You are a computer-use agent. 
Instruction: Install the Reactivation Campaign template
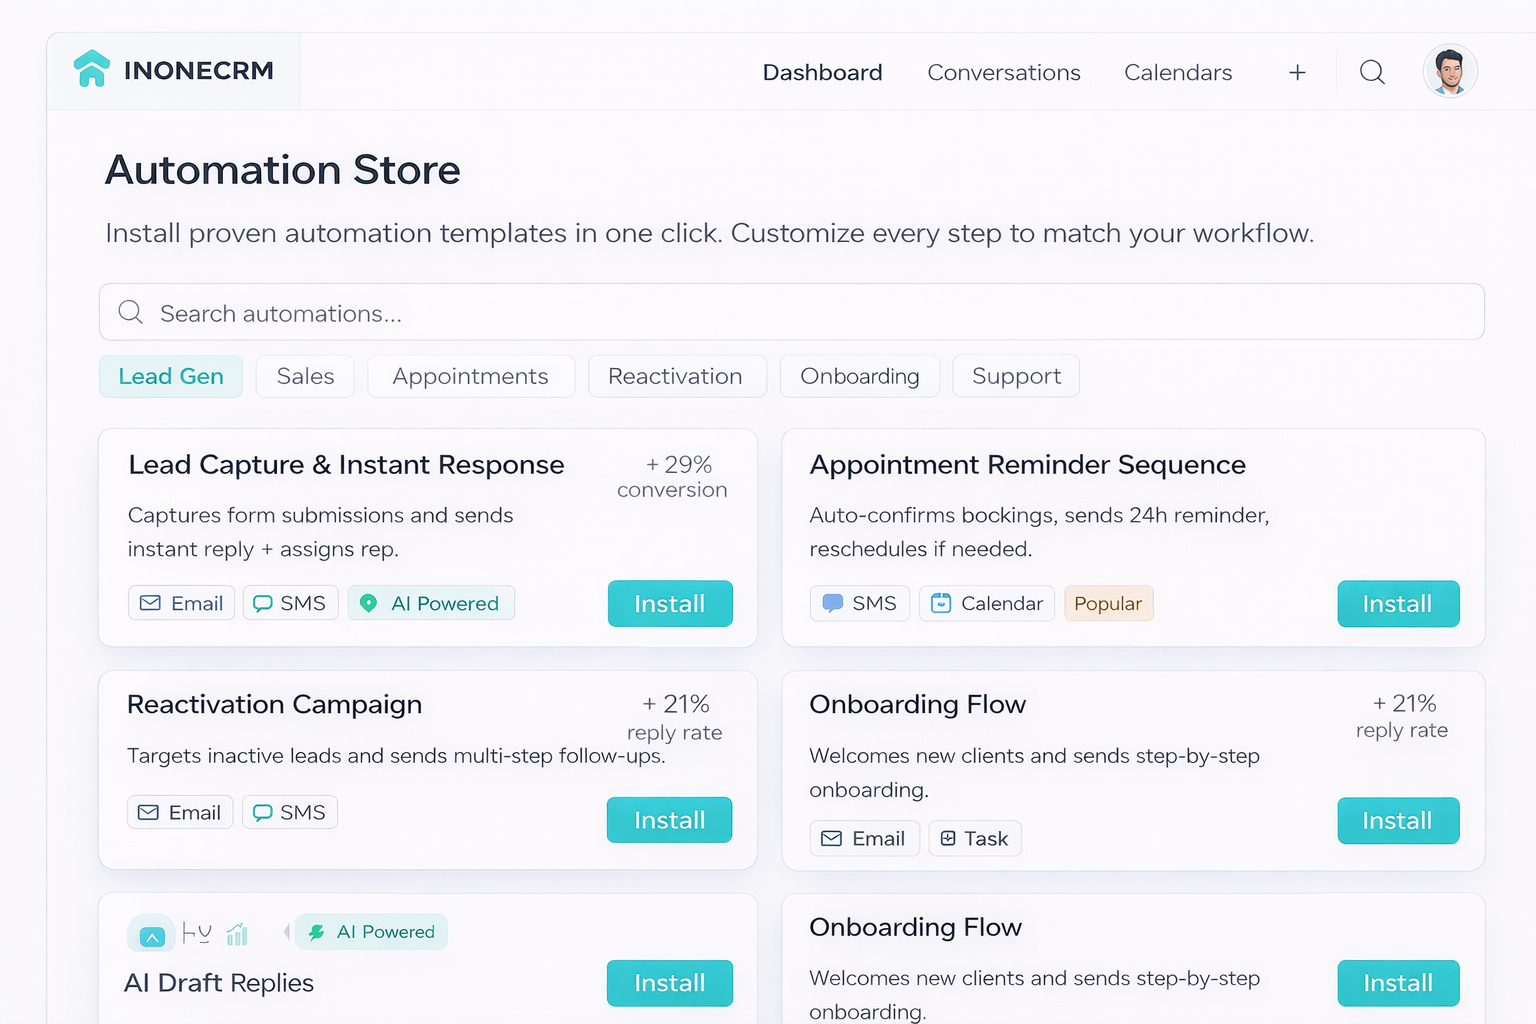click(x=669, y=820)
